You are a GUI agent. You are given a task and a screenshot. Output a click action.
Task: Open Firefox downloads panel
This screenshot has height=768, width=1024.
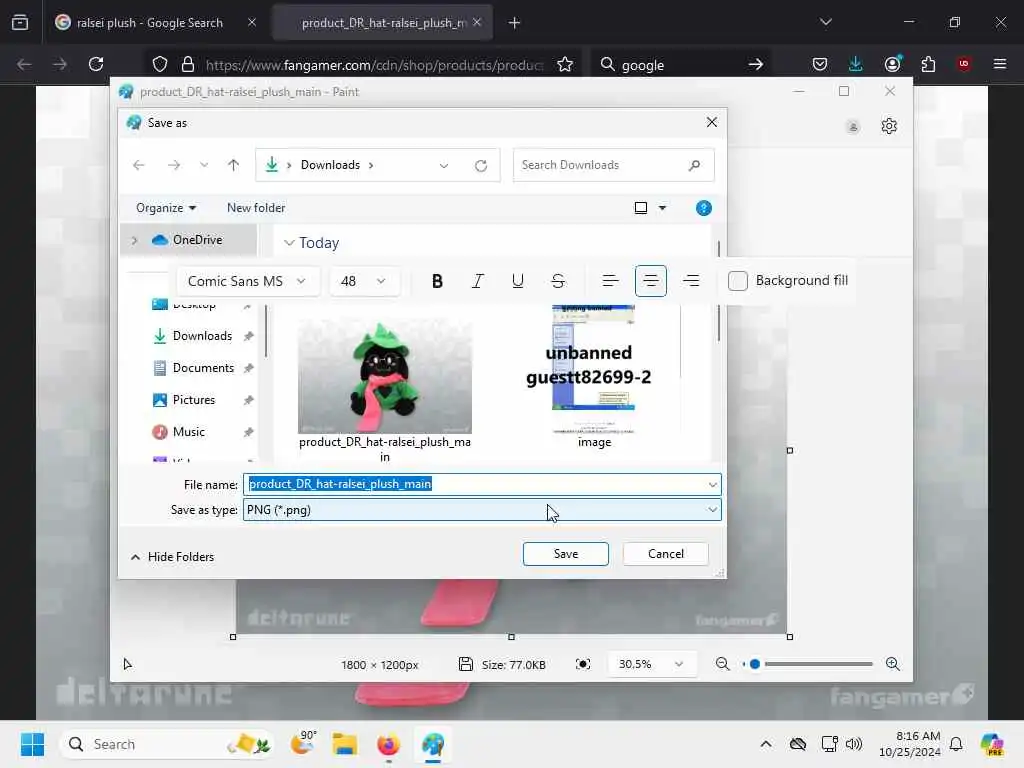(856, 64)
